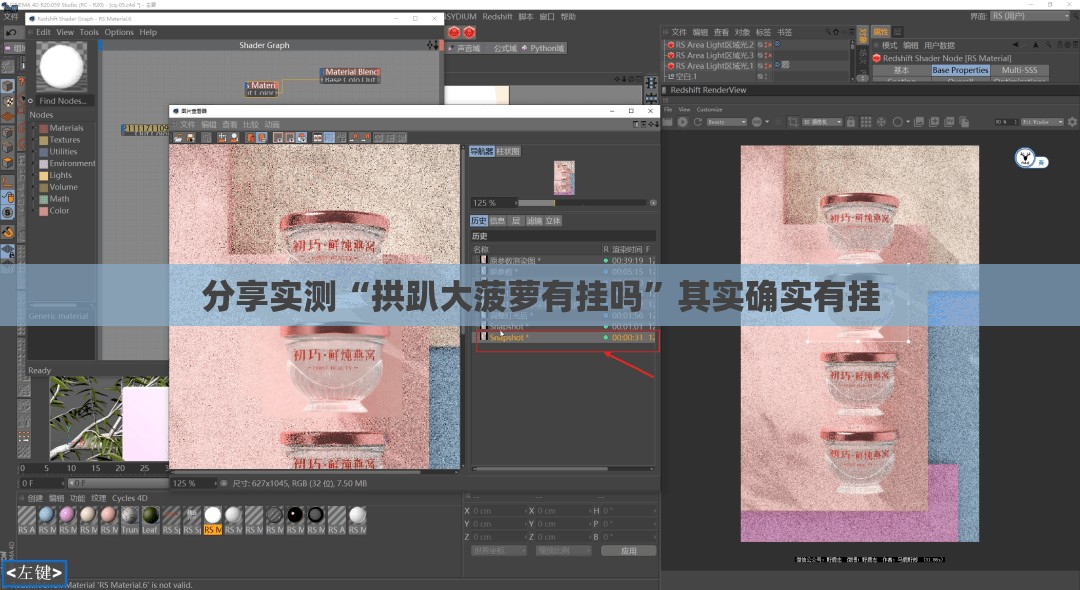Viewport: 1080px width, 590px height.
Task: Toggle the green status dot on the Snapshot entry
Action: tap(606, 336)
